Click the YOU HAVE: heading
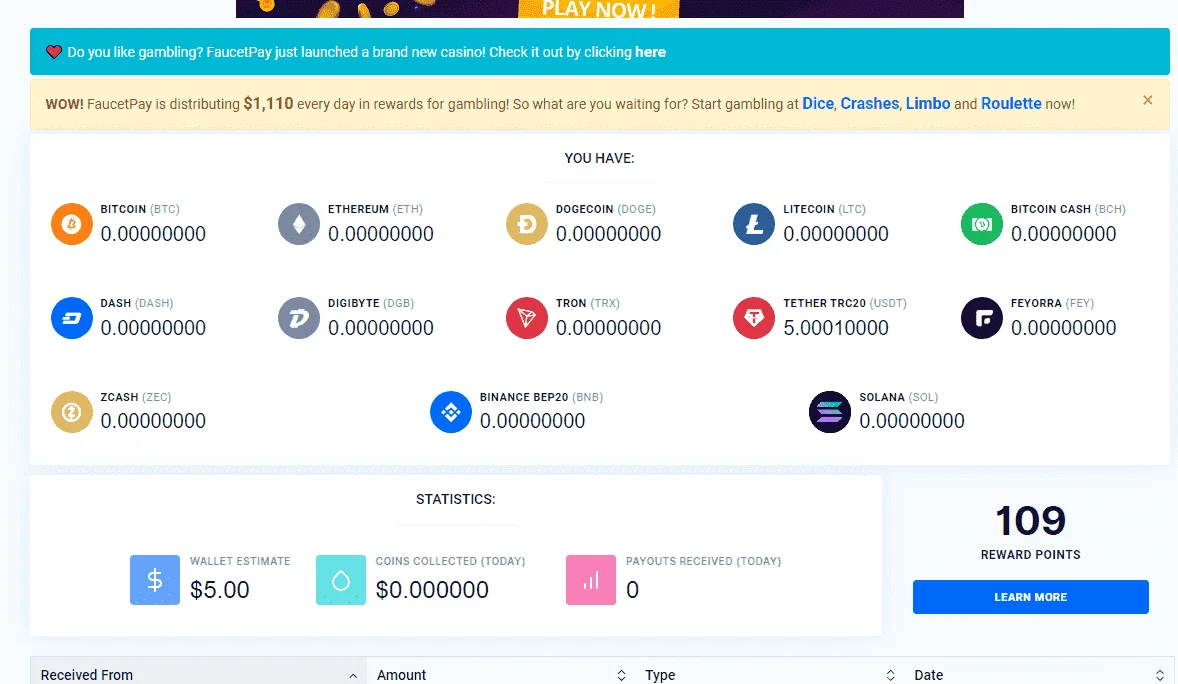The height and width of the screenshot is (684, 1178). tap(600, 158)
